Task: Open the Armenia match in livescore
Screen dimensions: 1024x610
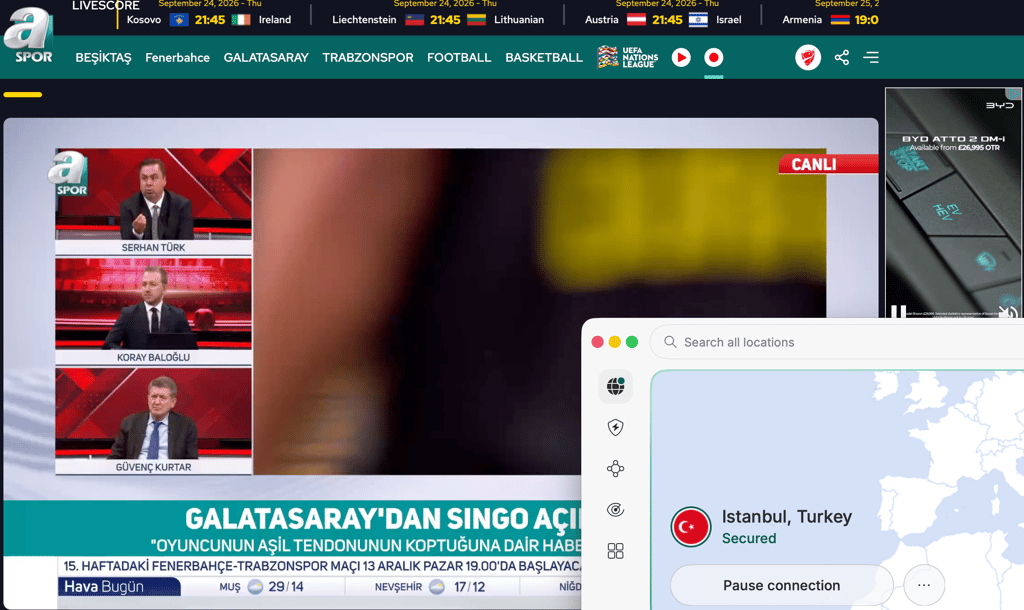Action: (831, 20)
